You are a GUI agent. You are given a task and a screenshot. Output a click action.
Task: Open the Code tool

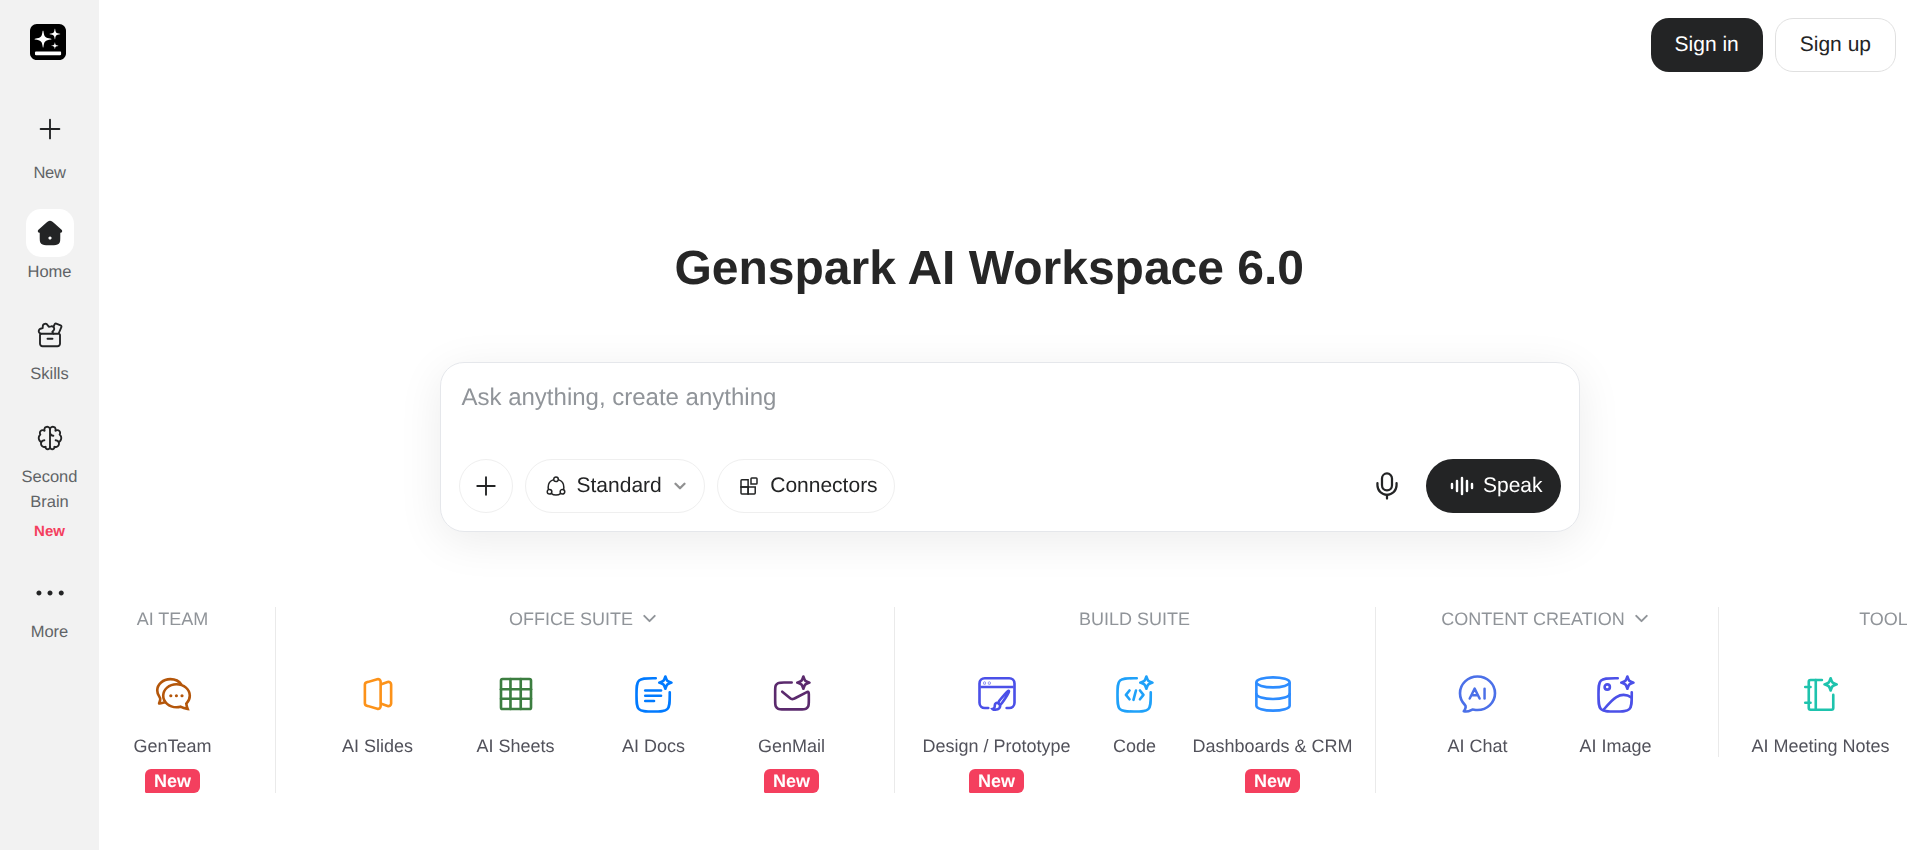pyautogui.click(x=1134, y=715)
